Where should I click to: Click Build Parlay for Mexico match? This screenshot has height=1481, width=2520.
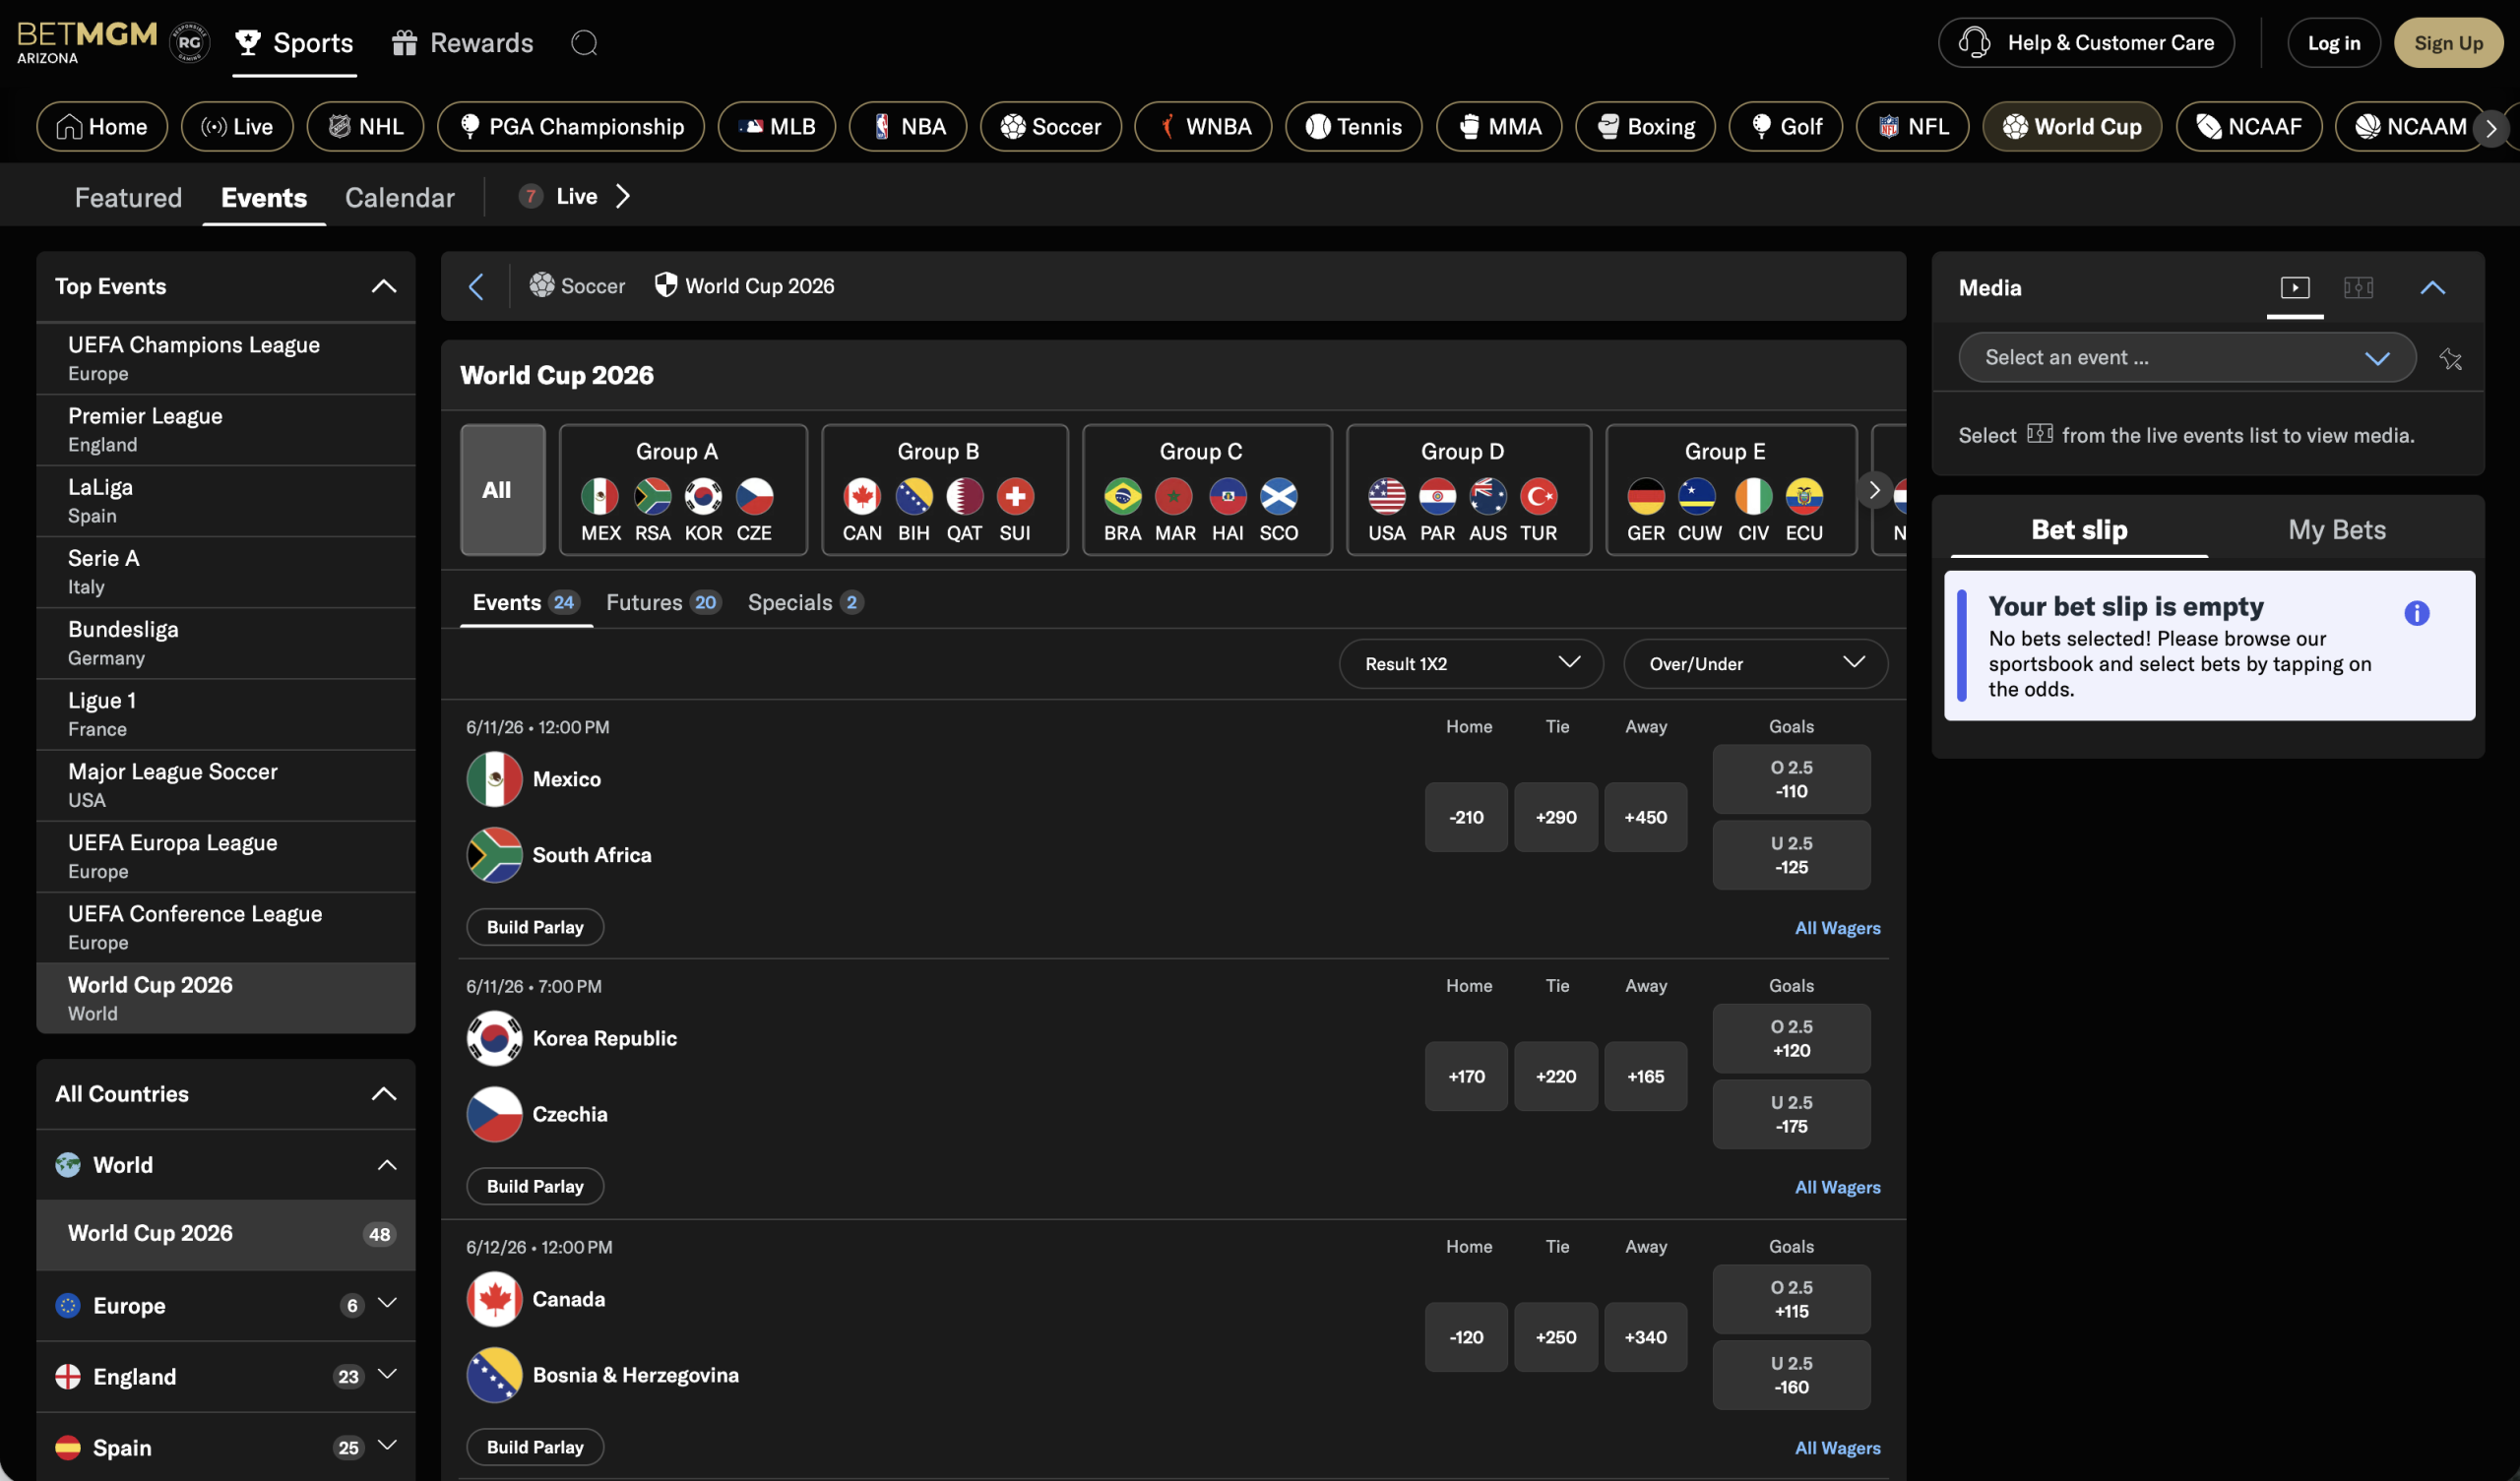[535, 927]
